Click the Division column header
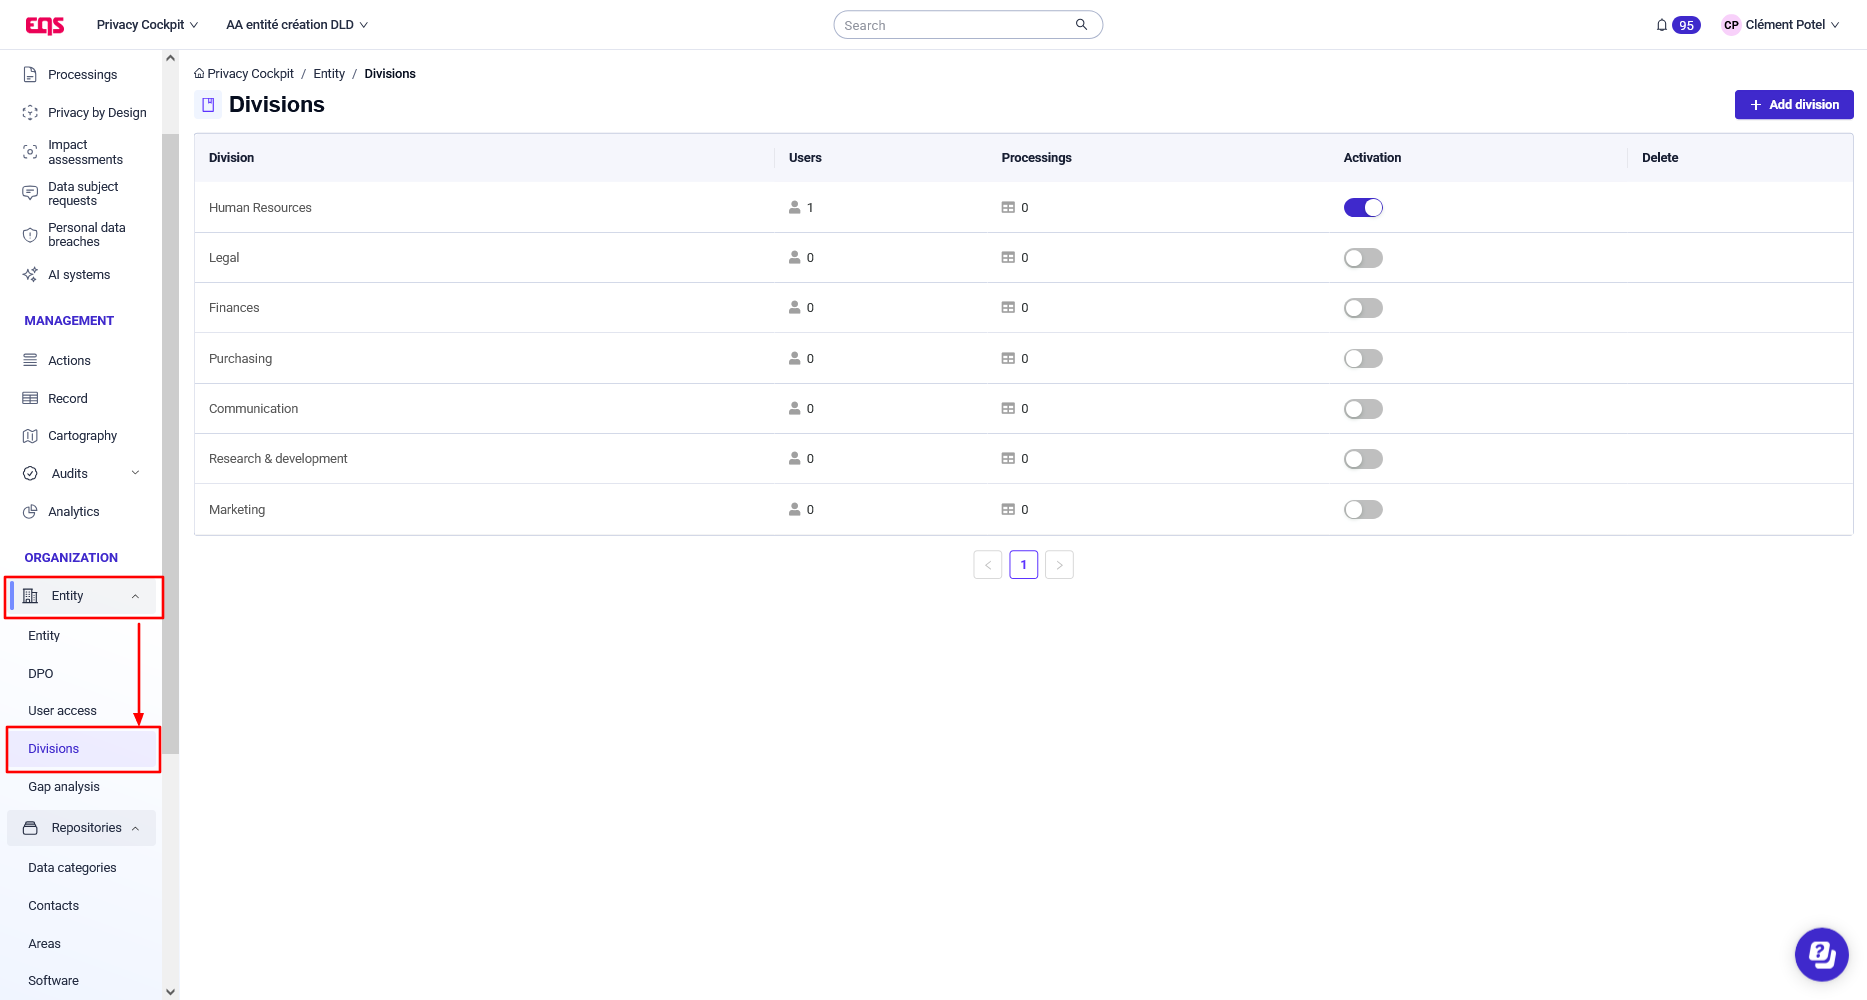The image size is (1867, 1000). click(232, 158)
